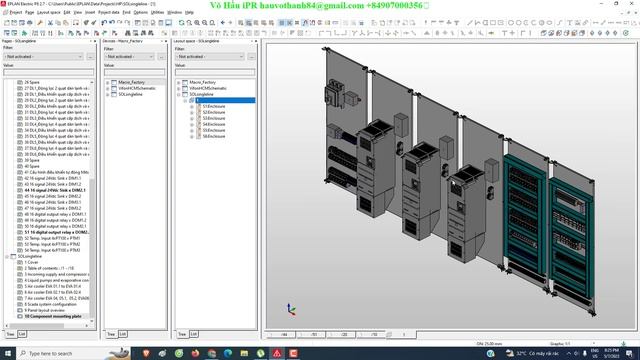
Task: Expand S4:Enclosure node in layout space
Action: coord(192,124)
